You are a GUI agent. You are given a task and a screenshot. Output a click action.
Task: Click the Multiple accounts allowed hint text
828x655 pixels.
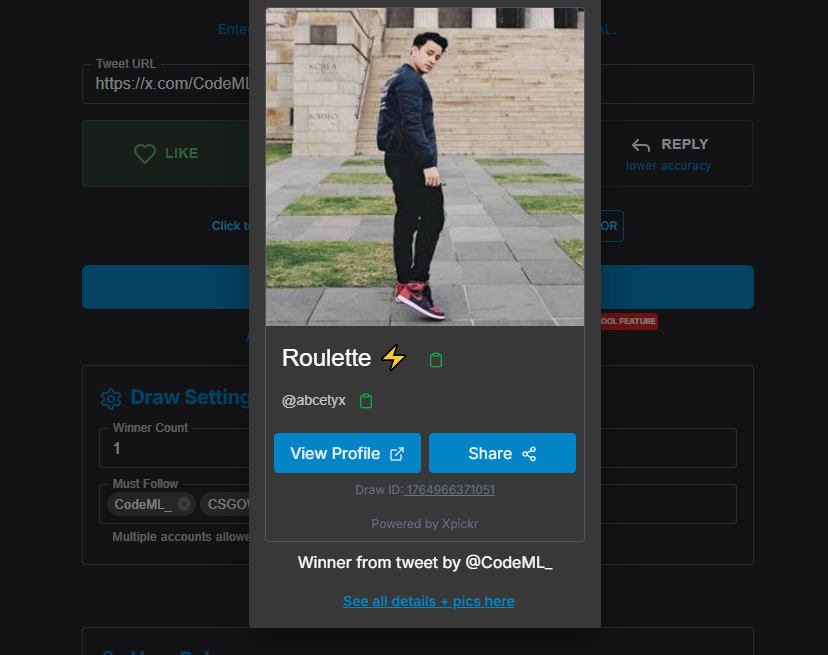point(181,537)
